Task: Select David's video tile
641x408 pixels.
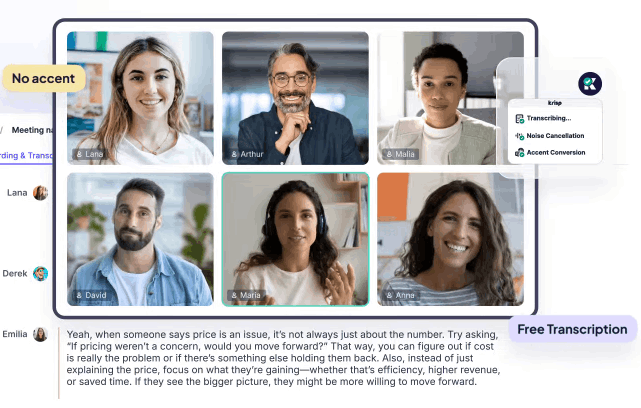Action: [140, 239]
